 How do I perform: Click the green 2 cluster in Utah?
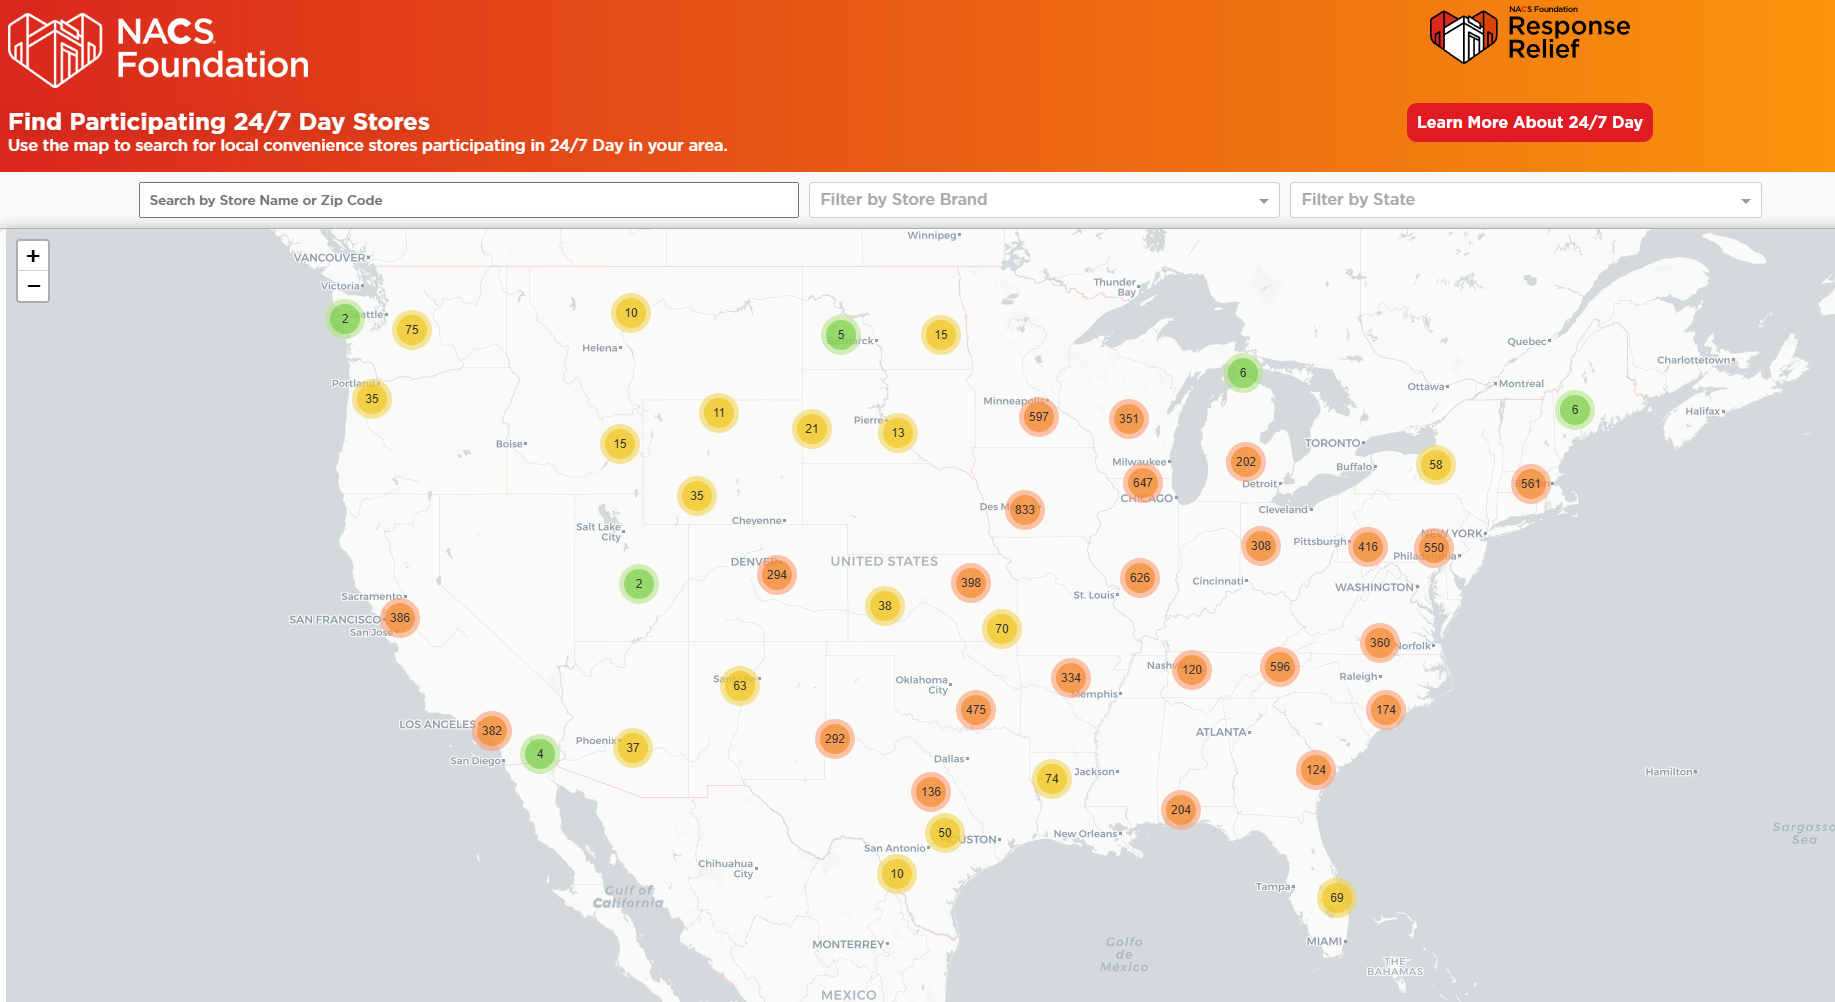(x=639, y=584)
